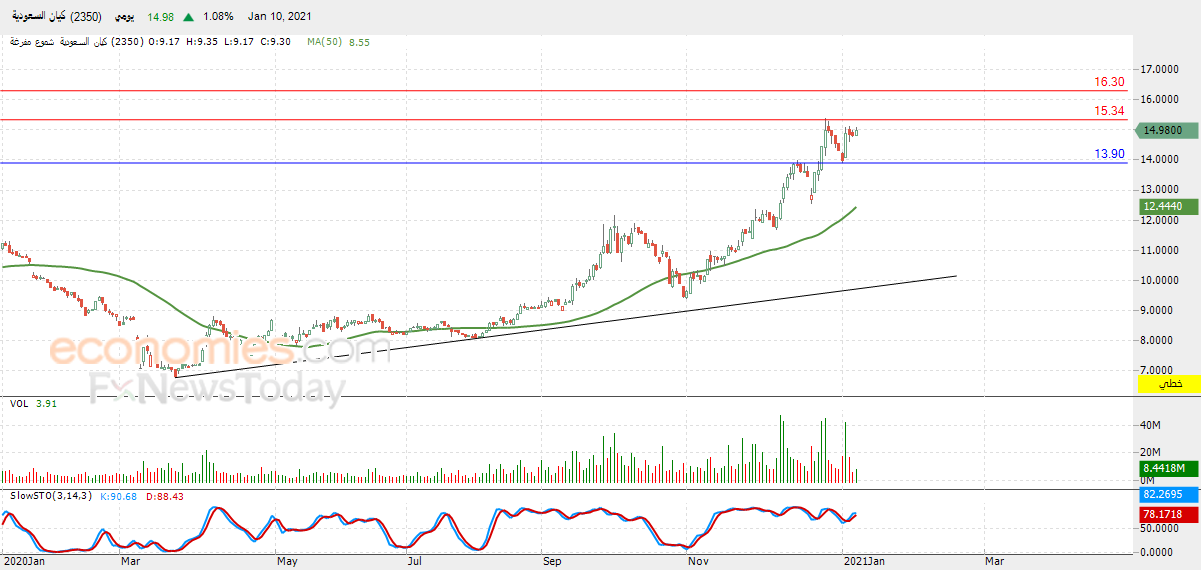The image size is (1201, 570).
Task: Click the May time axis label
Action: (288, 563)
